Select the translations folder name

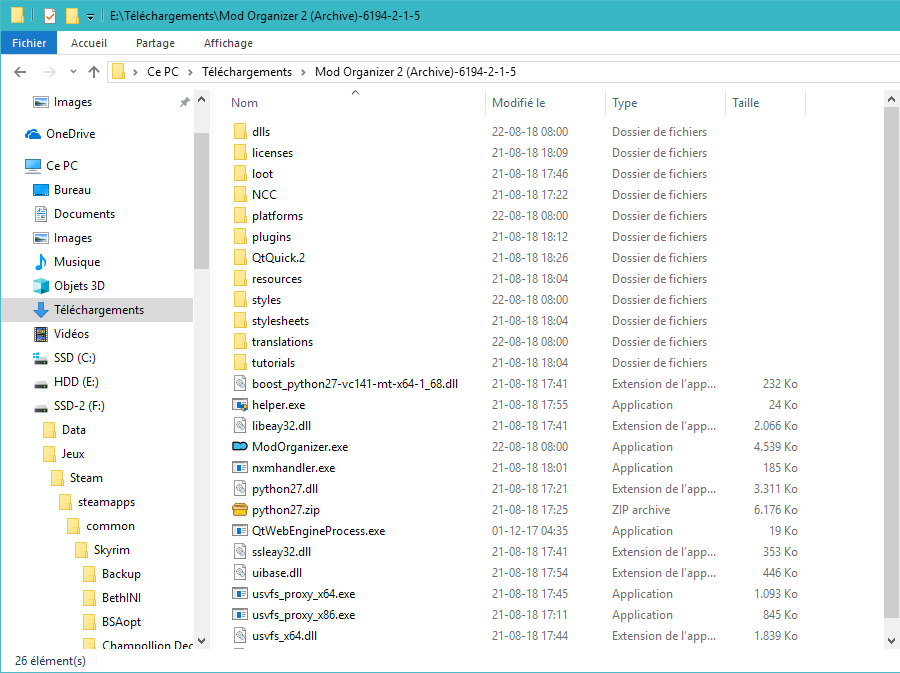(282, 342)
